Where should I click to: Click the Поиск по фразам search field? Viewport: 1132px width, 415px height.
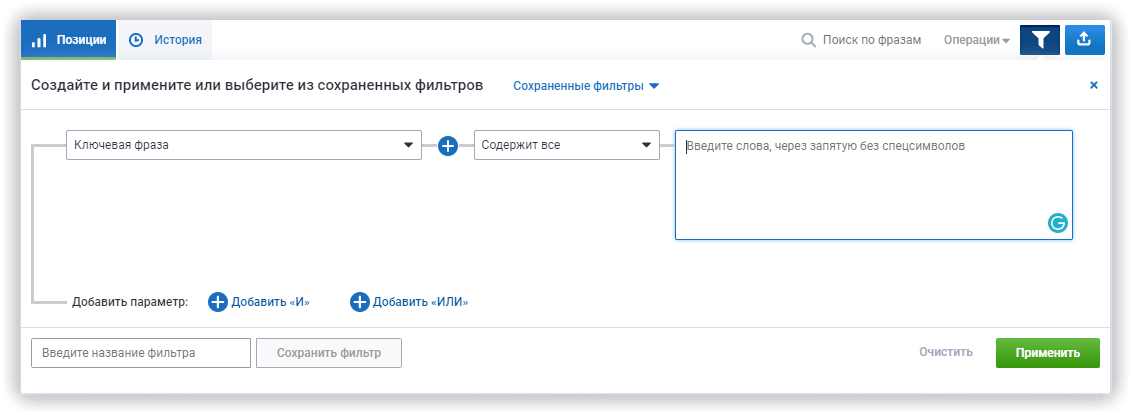(871, 40)
